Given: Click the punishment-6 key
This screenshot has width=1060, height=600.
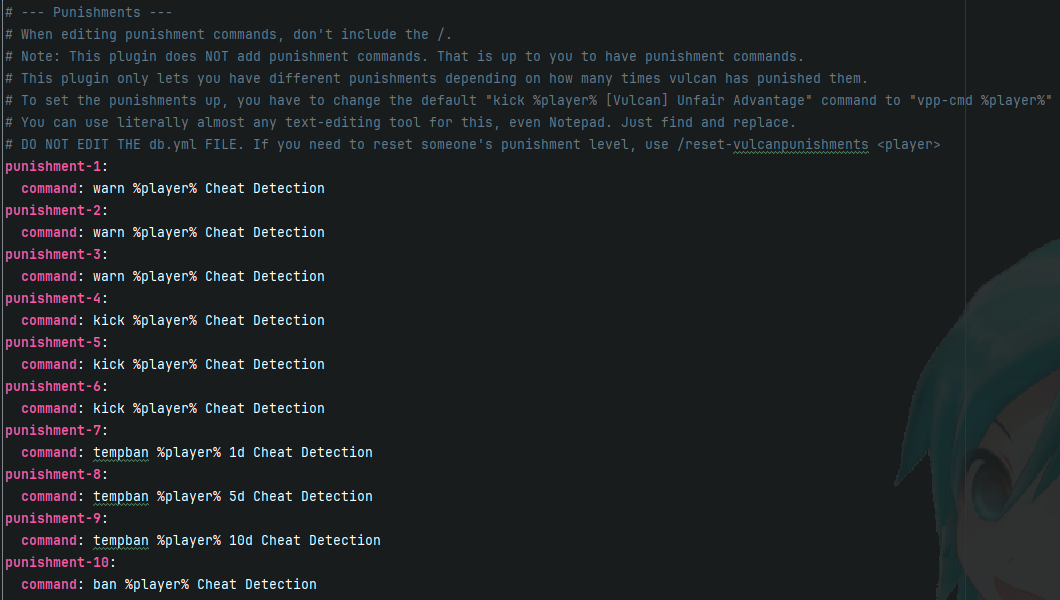Looking at the screenshot, I should click(x=53, y=386).
